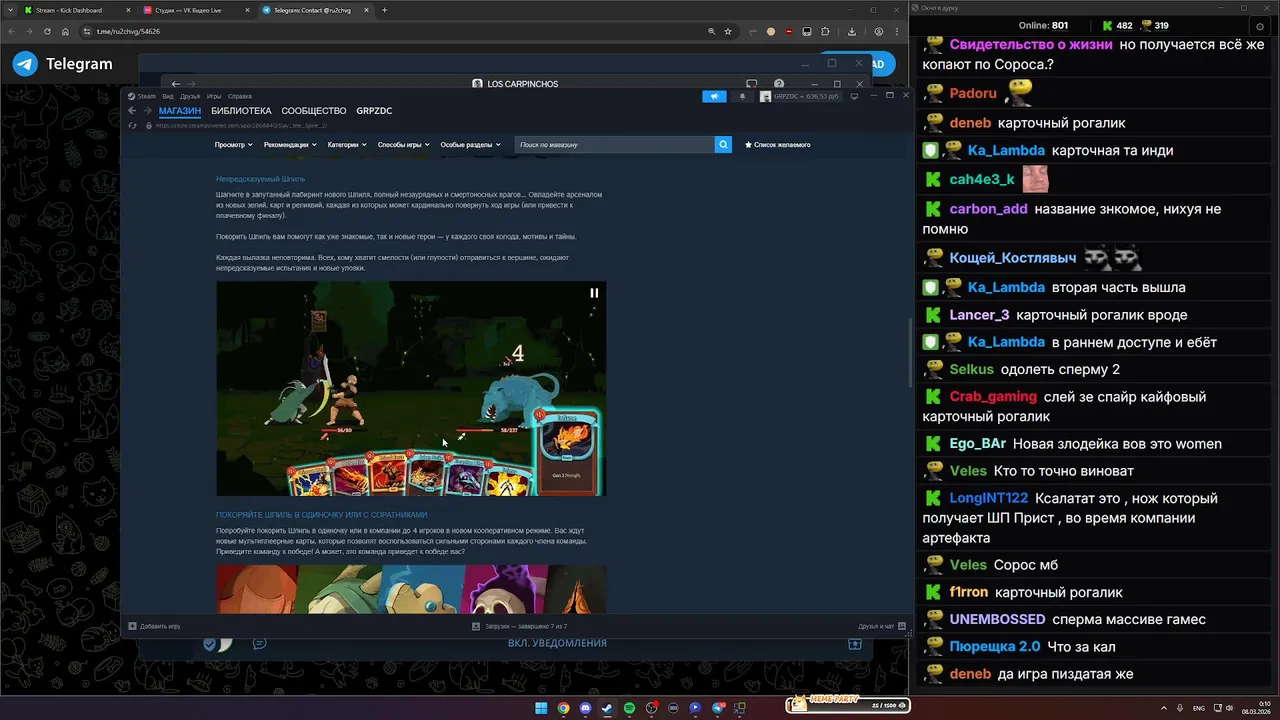1280x720 pixels.
Task: Switch to МАГАЗИН tab in Steam
Action: [180, 111]
